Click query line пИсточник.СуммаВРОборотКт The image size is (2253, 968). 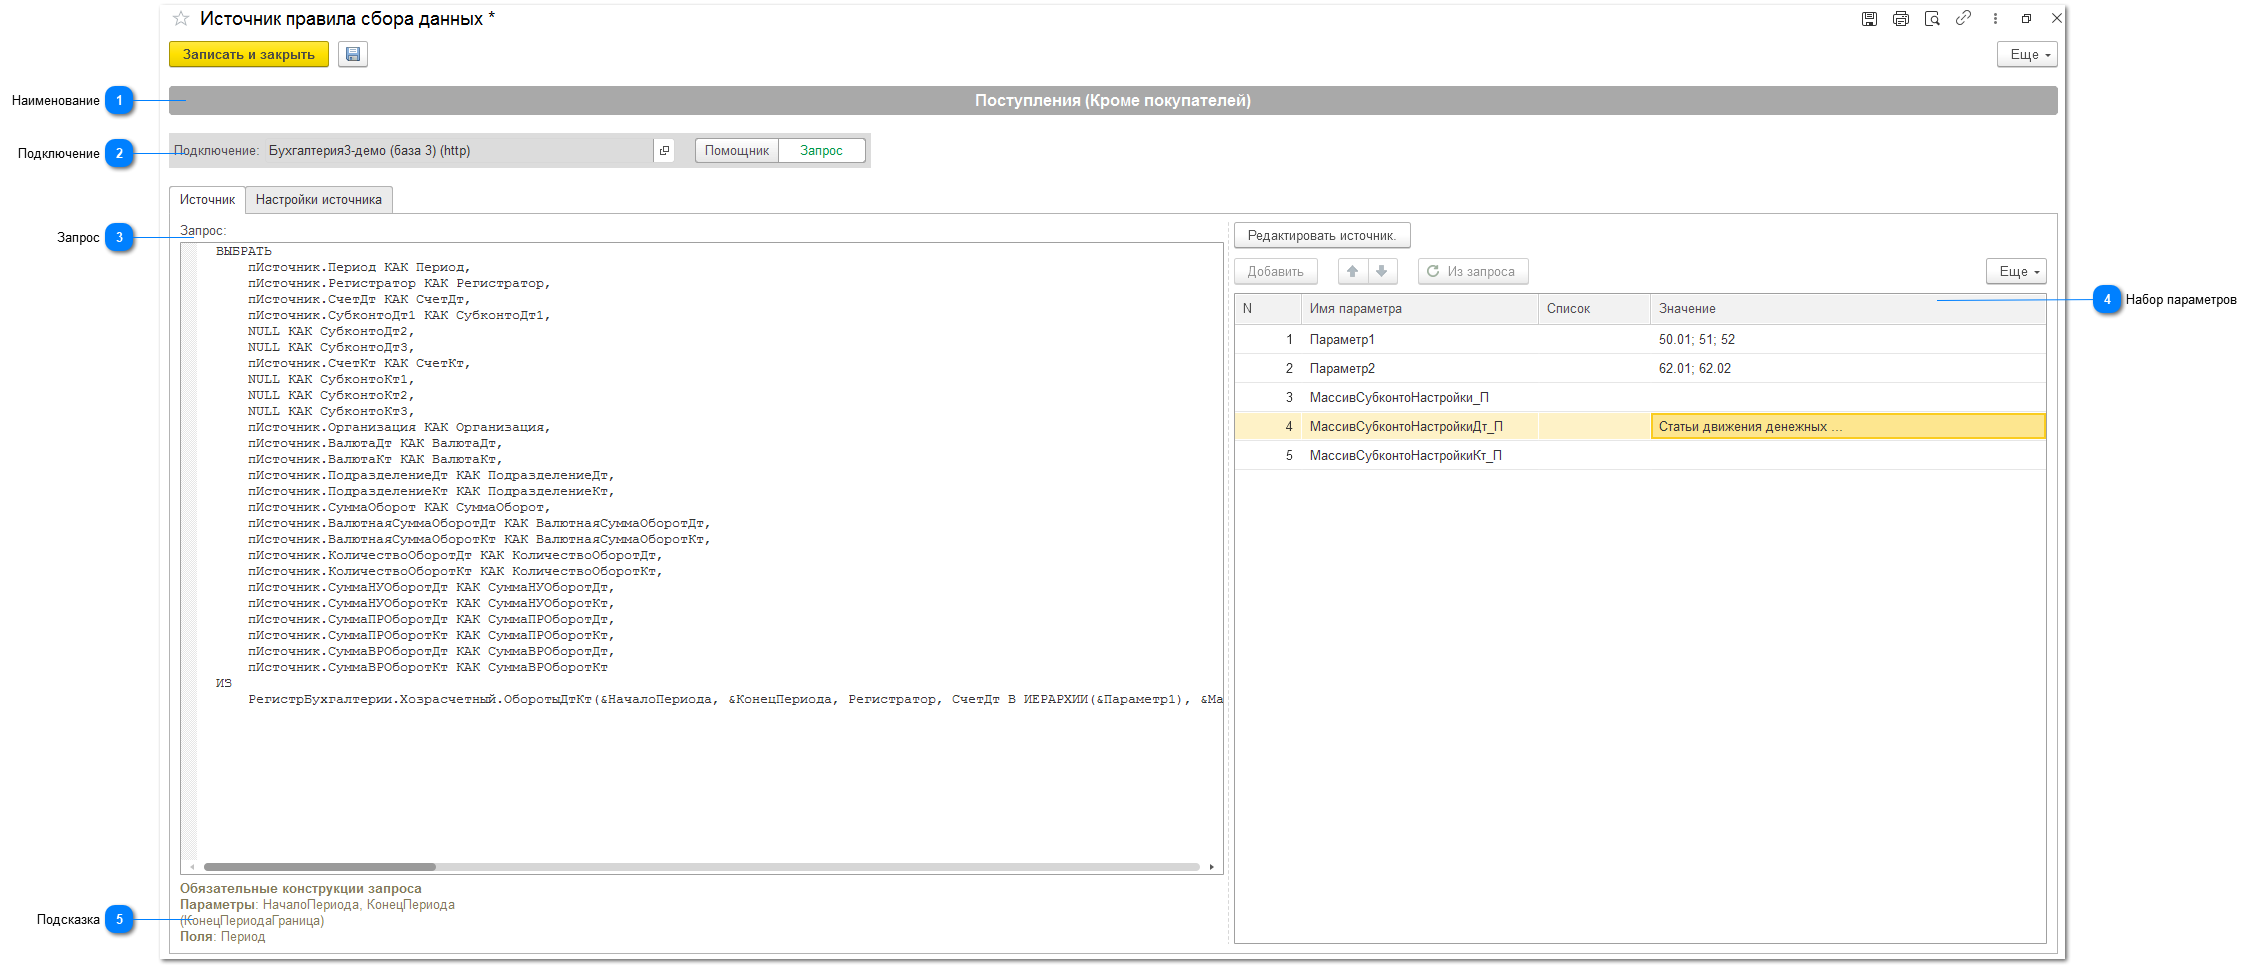coord(428,668)
